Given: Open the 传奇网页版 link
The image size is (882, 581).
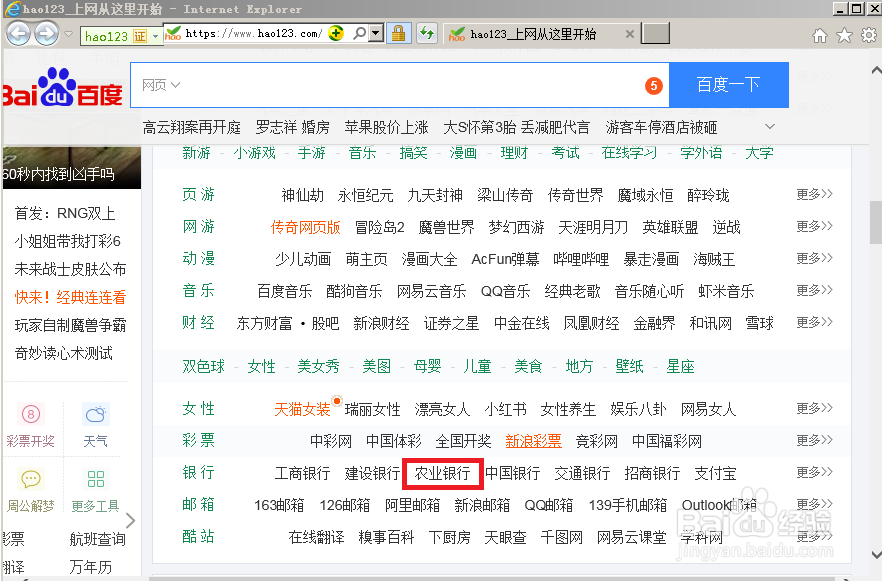Looking at the screenshot, I should [x=305, y=227].
